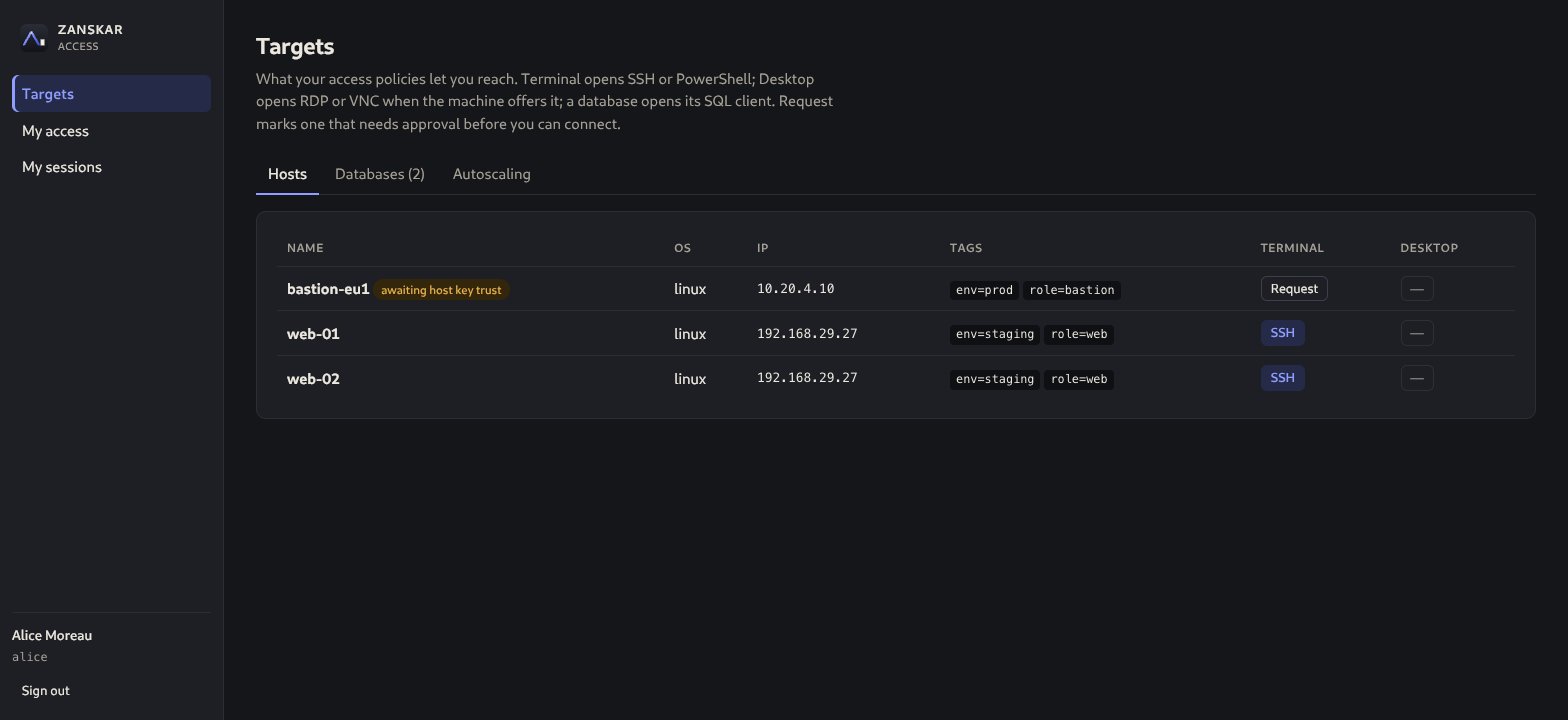This screenshot has width=1568, height=720.
Task: Click the web-01 host name
Action: 313,334
